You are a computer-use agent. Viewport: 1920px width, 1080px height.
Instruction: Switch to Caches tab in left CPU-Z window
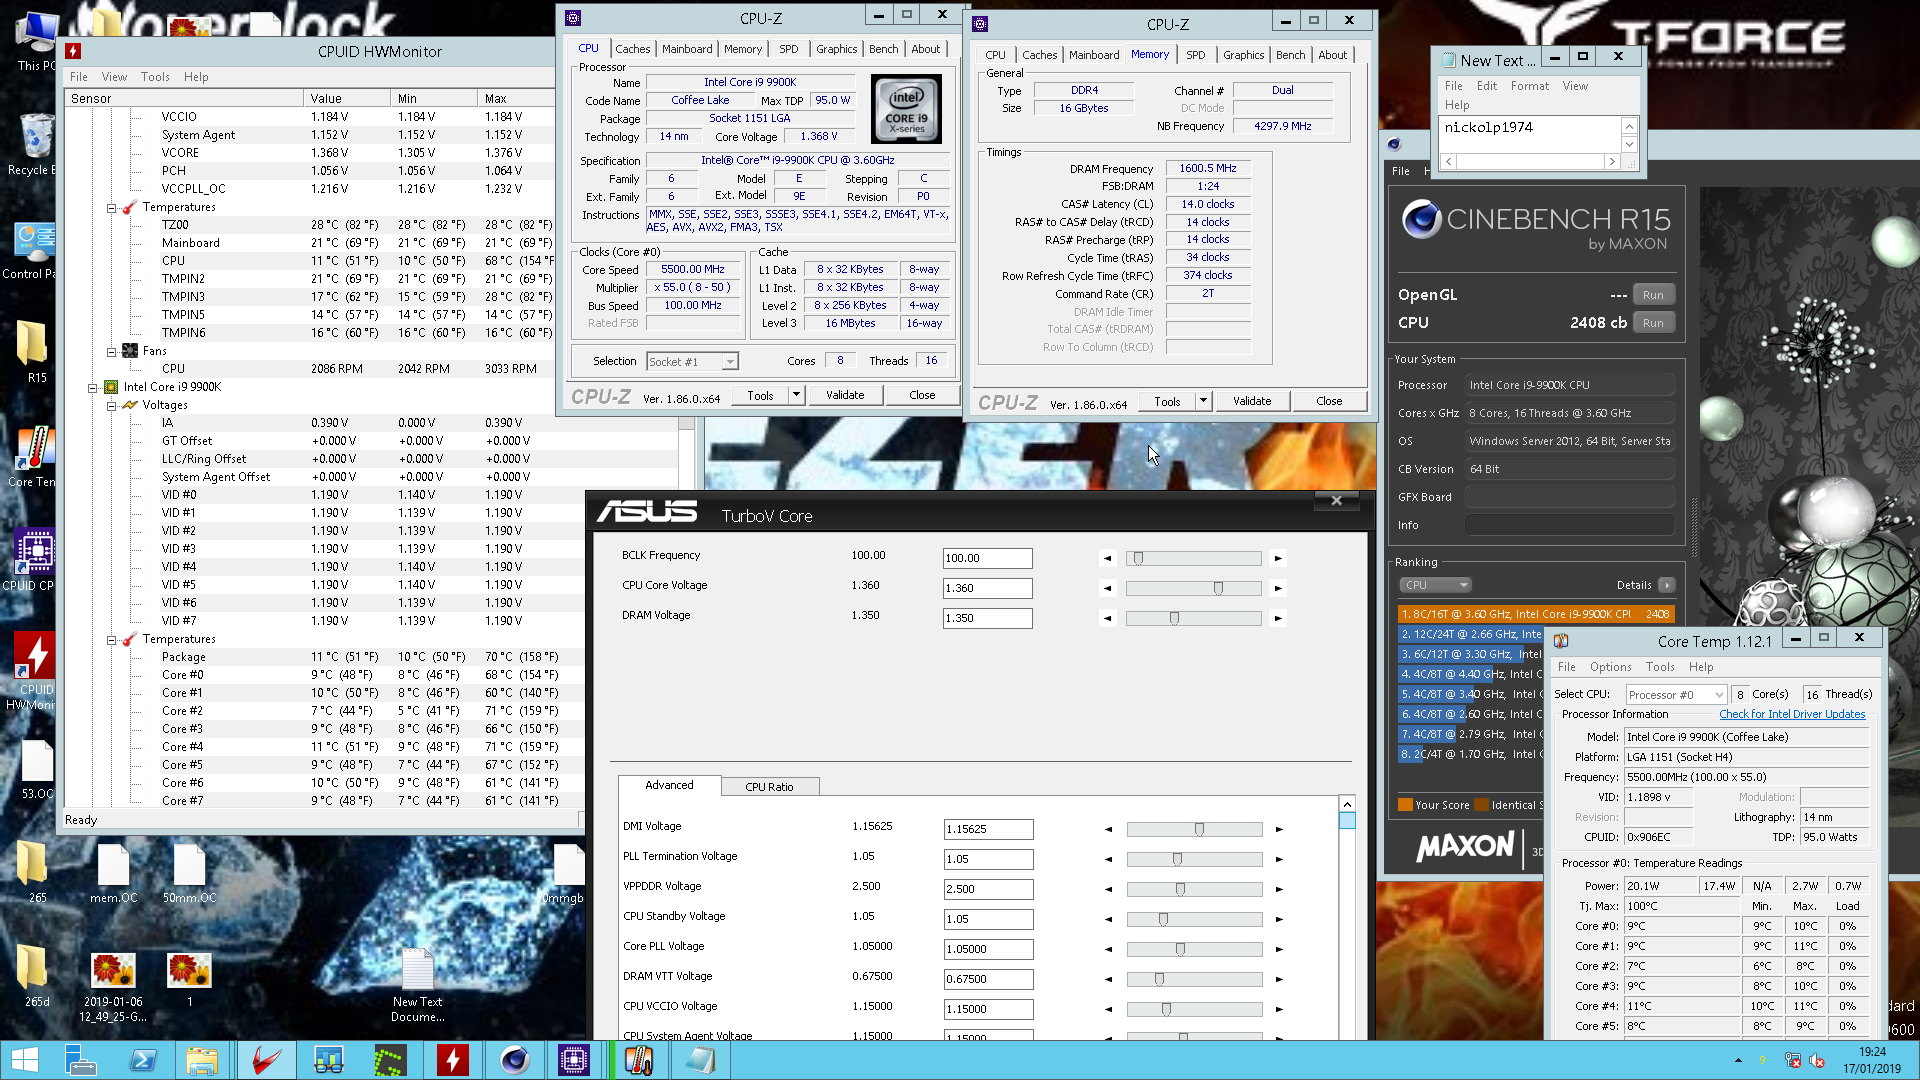tap(632, 49)
